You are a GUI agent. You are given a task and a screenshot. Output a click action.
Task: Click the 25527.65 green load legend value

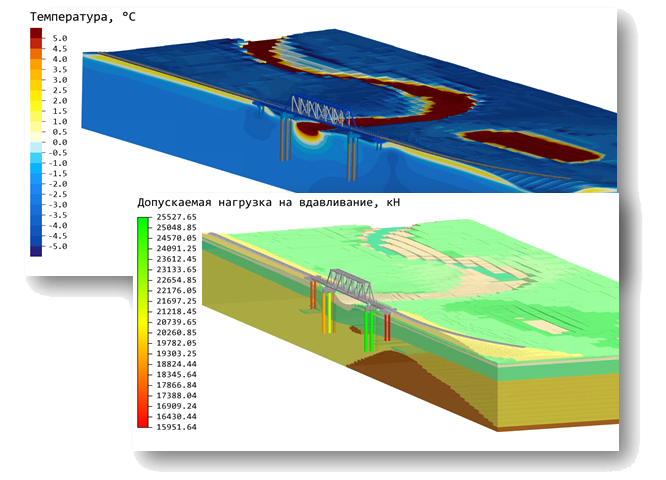(x=176, y=217)
